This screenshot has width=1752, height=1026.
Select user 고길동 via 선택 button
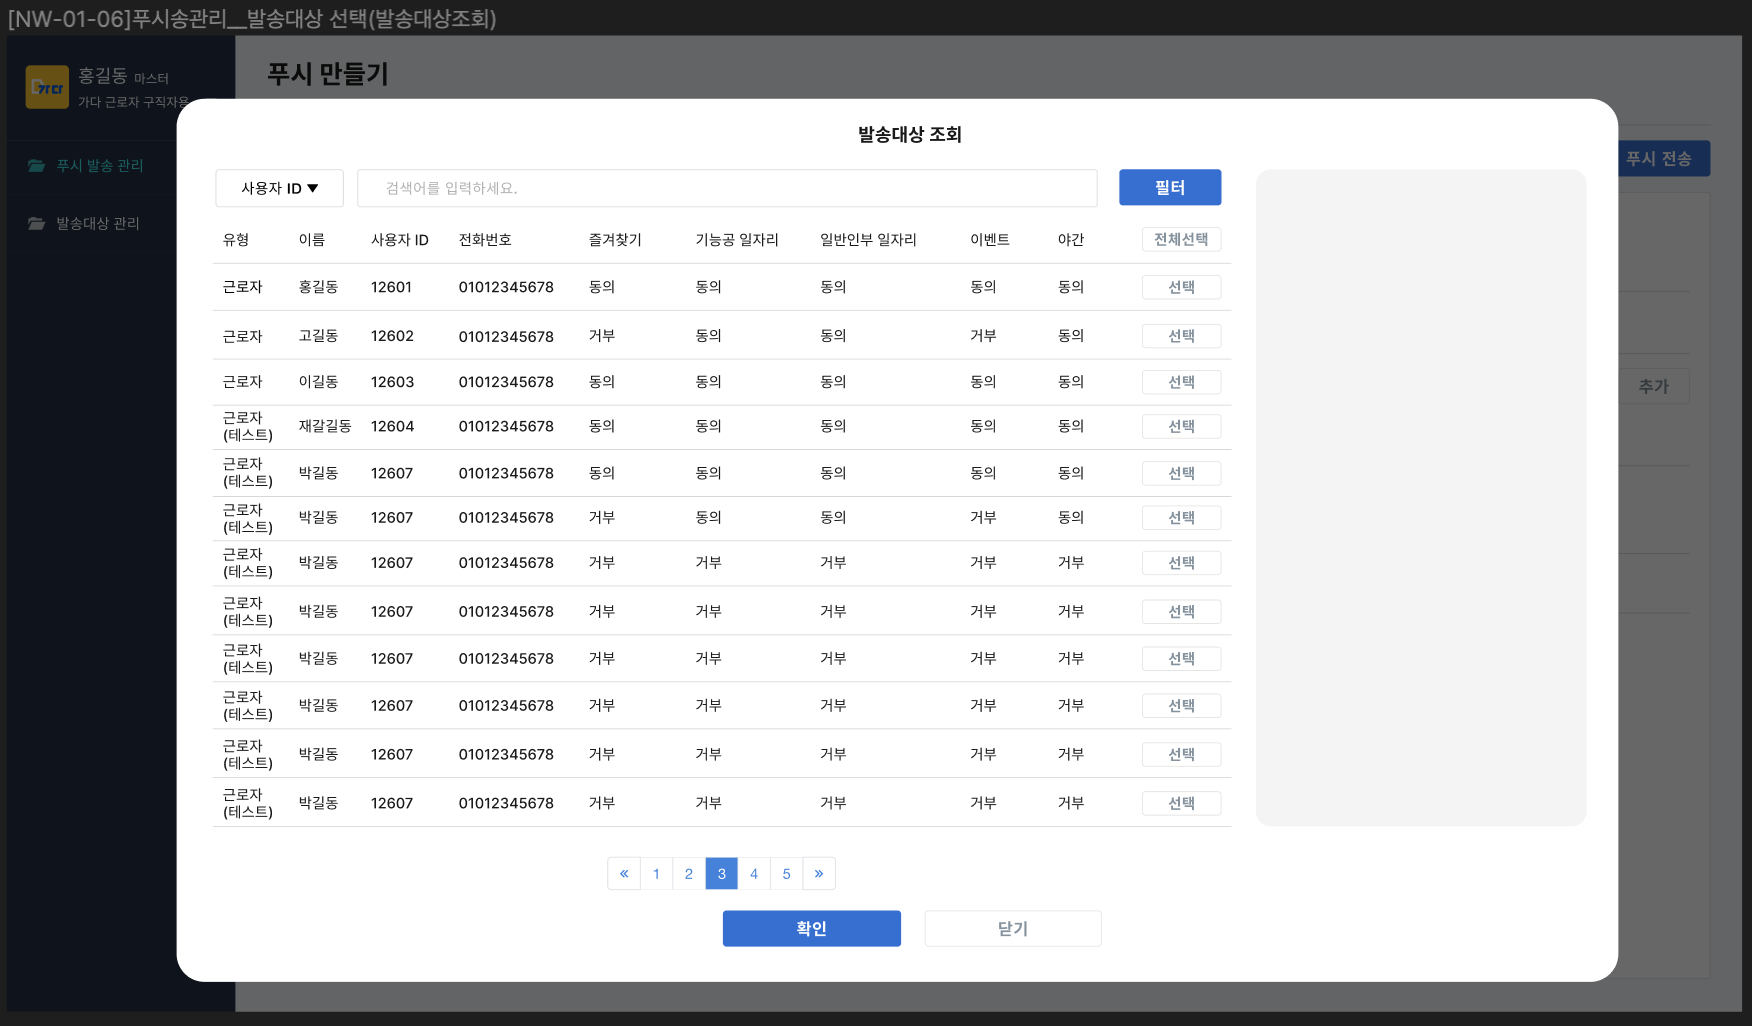point(1181,336)
